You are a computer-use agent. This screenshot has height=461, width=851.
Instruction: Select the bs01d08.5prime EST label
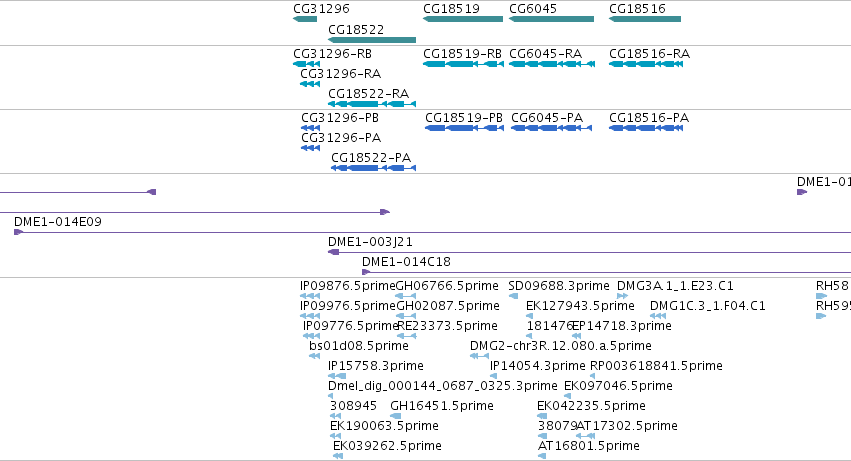coord(359,346)
